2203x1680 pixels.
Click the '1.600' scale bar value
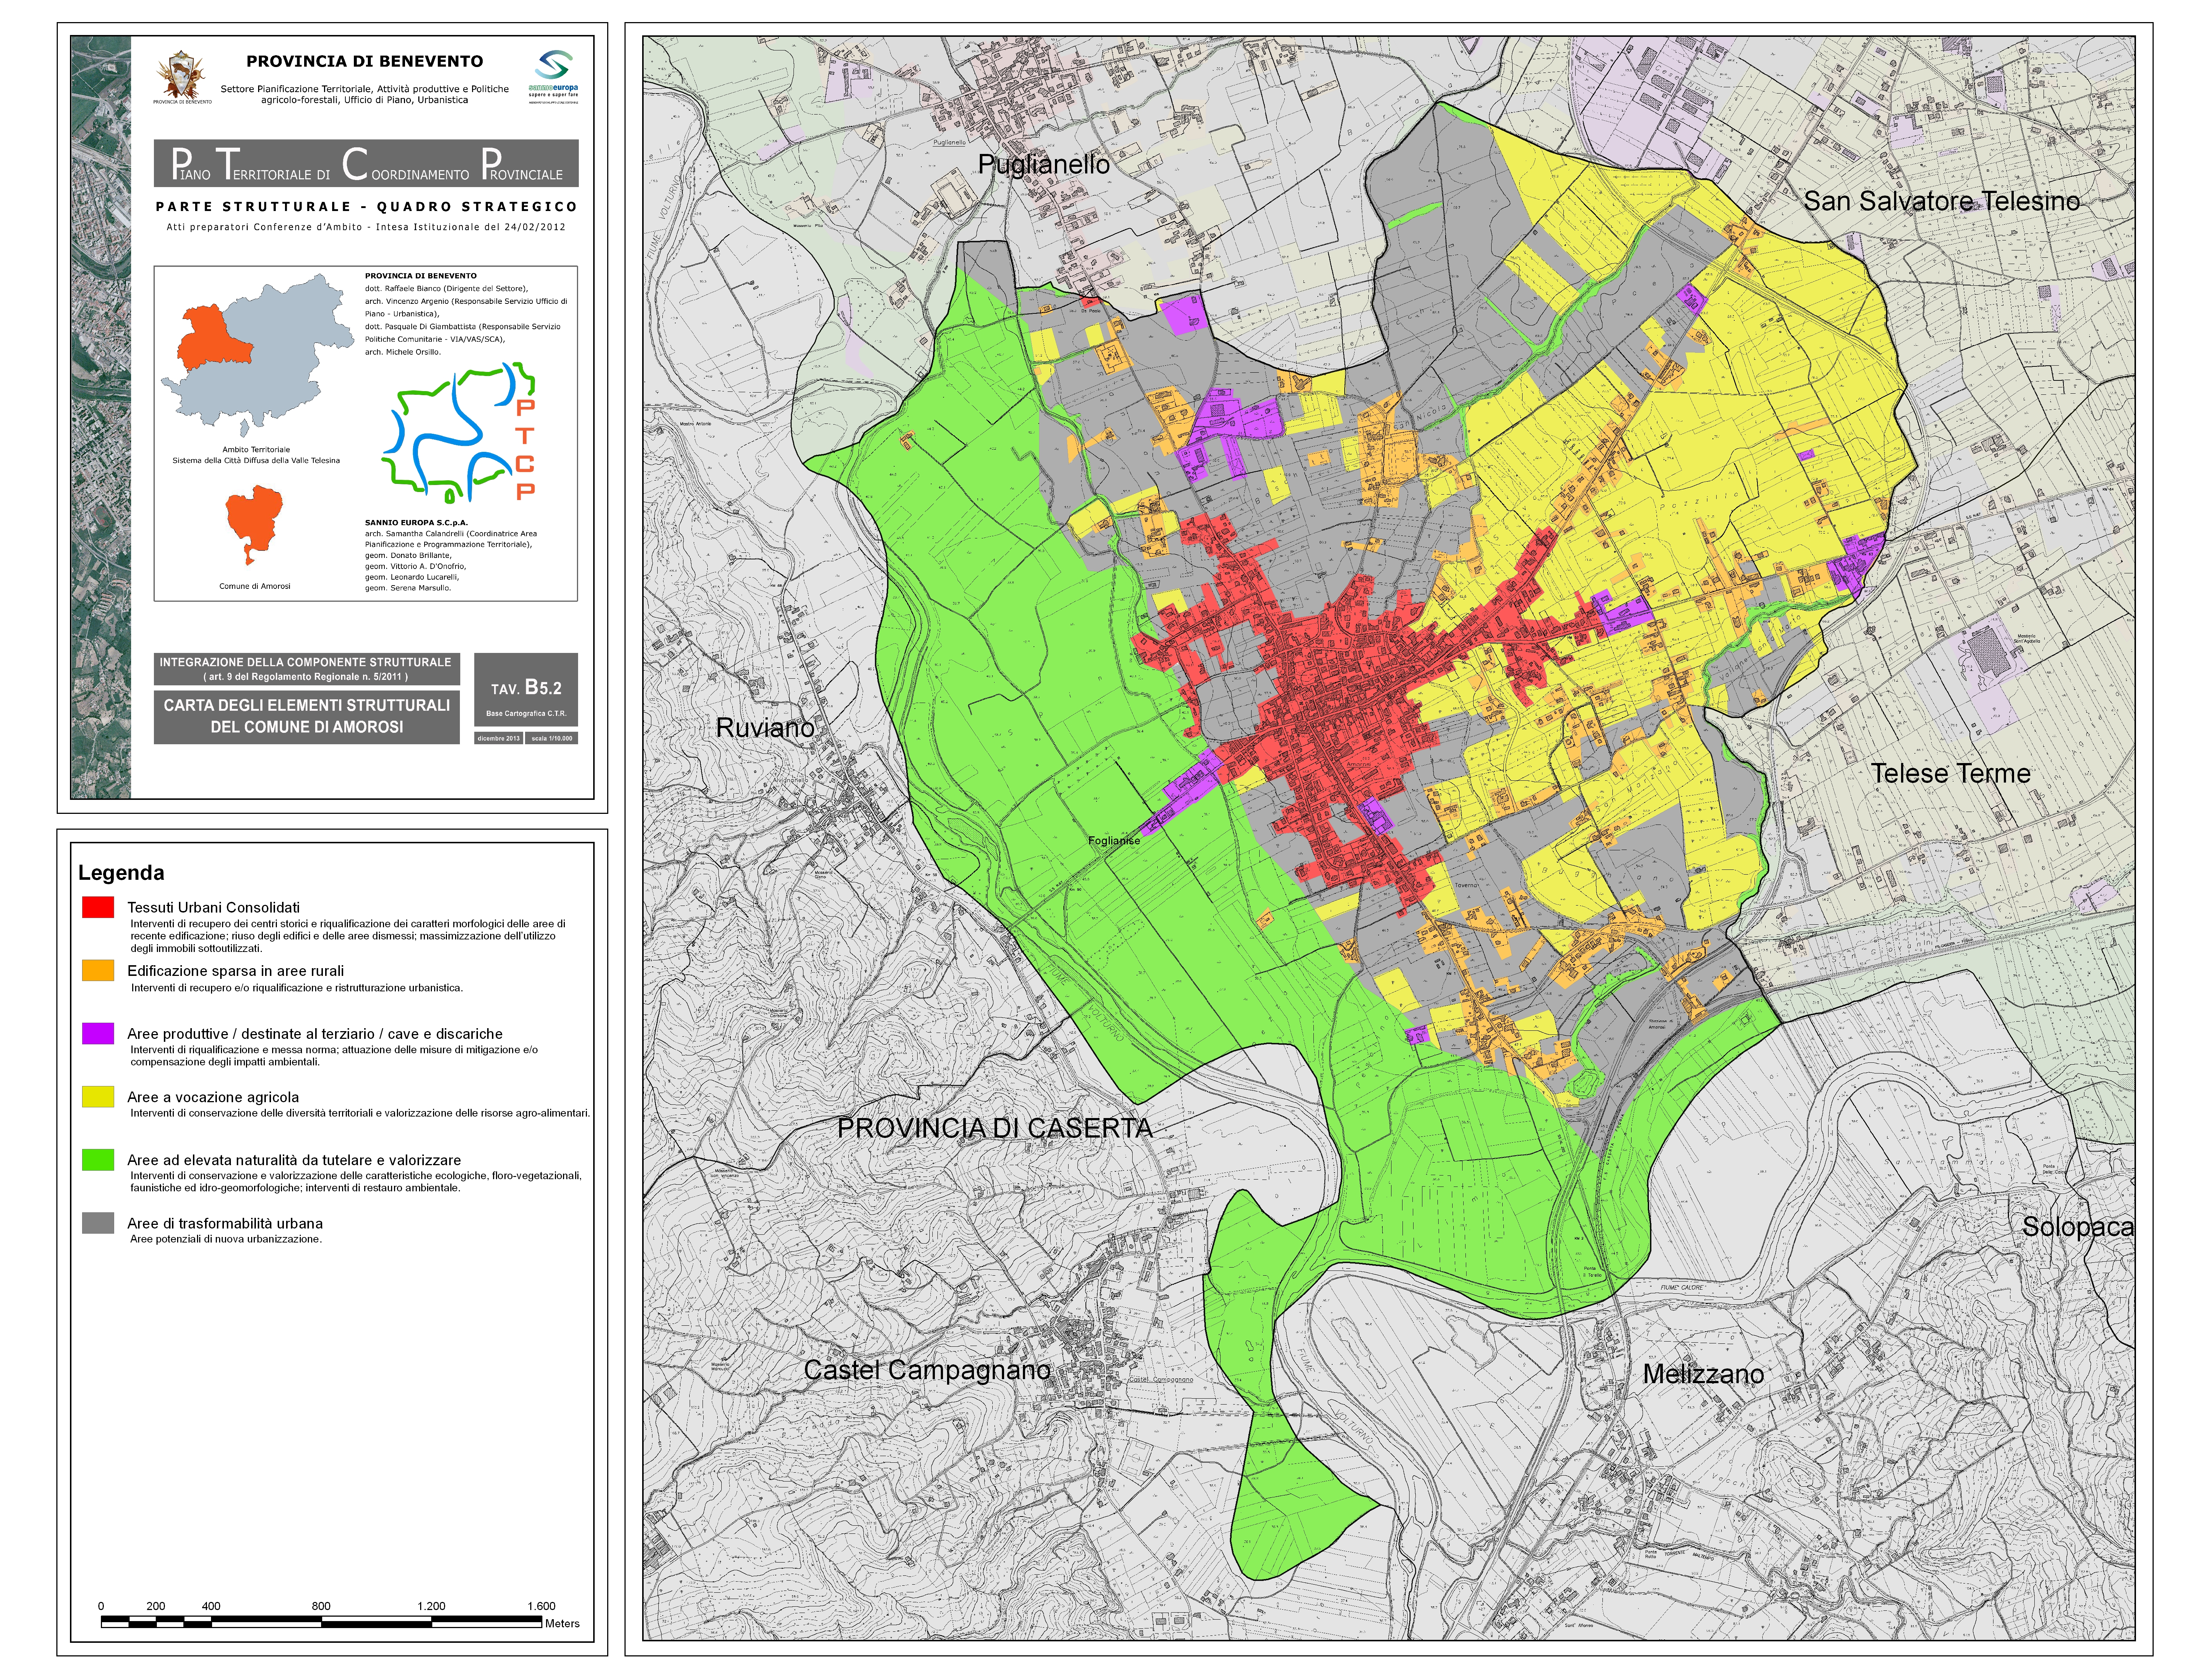pyautogui.click(x=541, y=1606)
